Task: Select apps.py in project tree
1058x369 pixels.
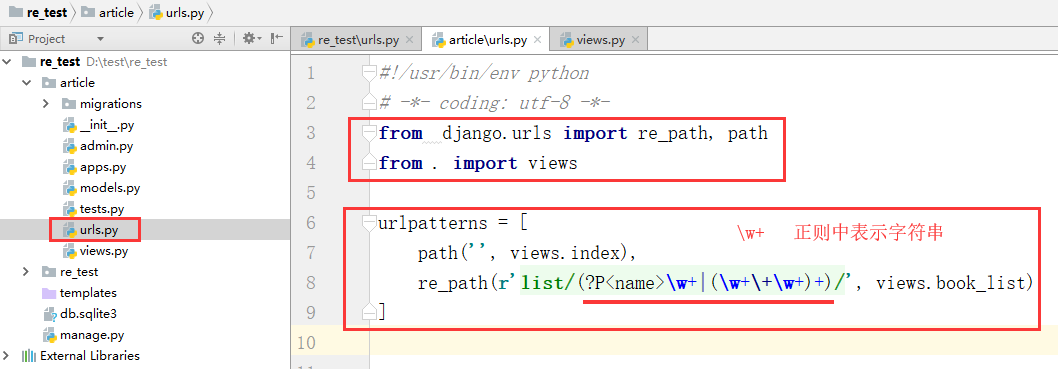Action: (103, 167)
